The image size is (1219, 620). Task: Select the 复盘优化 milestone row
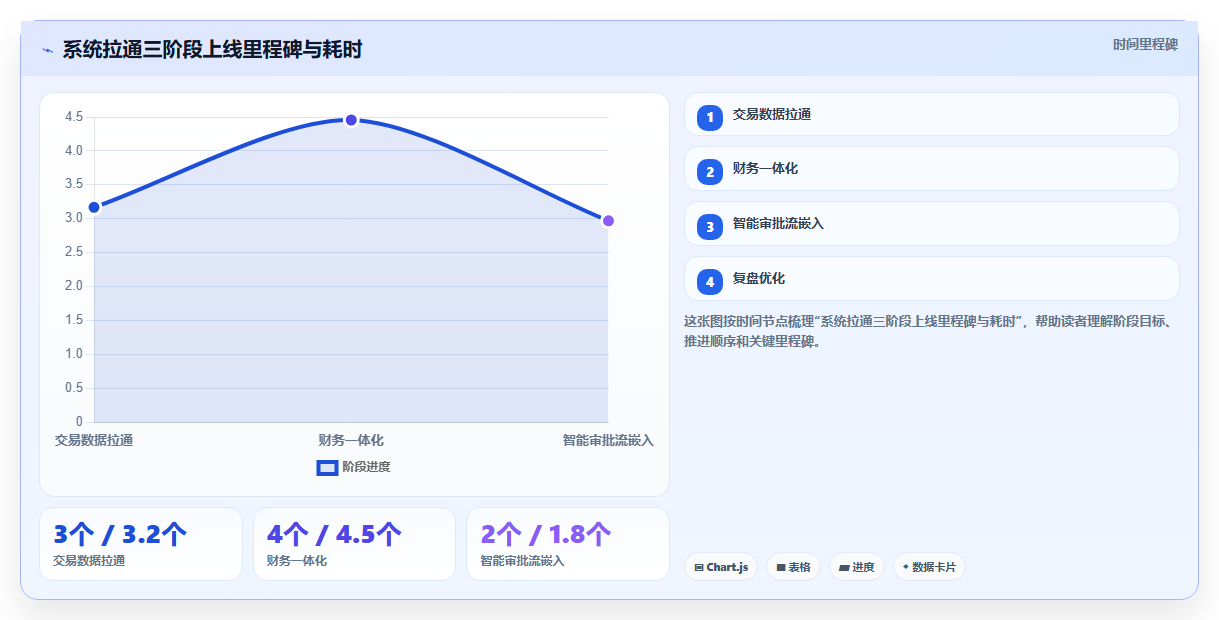932,278
